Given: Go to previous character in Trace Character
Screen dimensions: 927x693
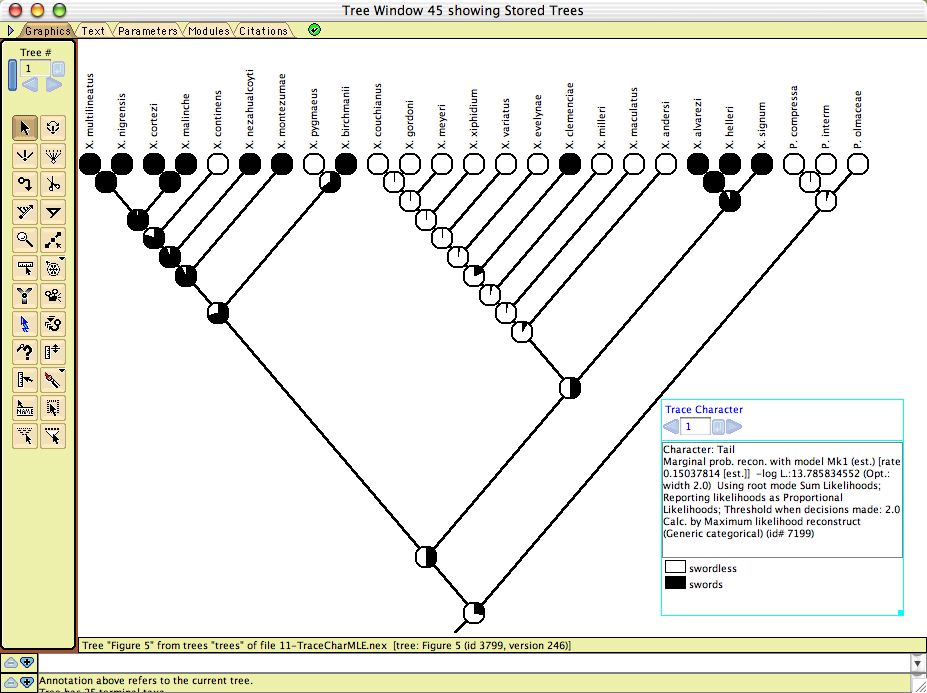Looking at the screenshot, I should click(x=671, y=427).
